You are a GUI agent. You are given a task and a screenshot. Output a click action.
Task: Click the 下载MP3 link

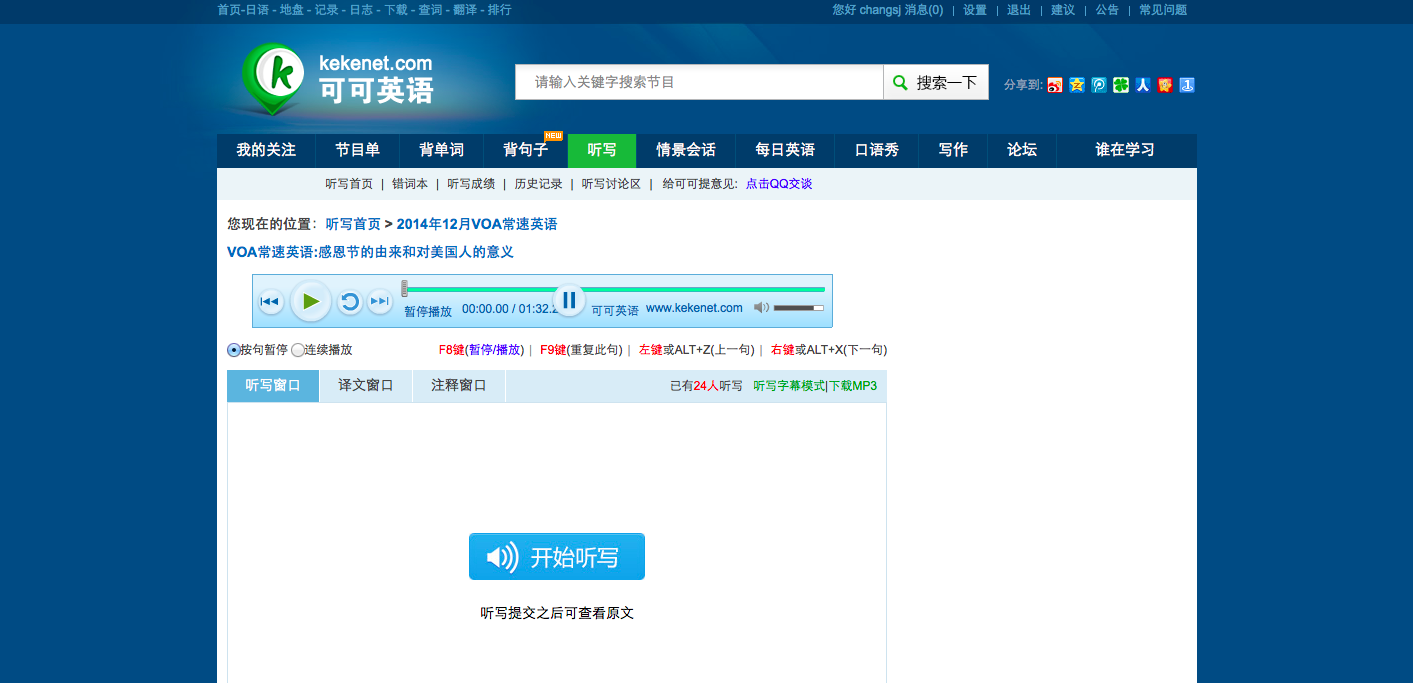pyautogui.click(x=852, y=386)
